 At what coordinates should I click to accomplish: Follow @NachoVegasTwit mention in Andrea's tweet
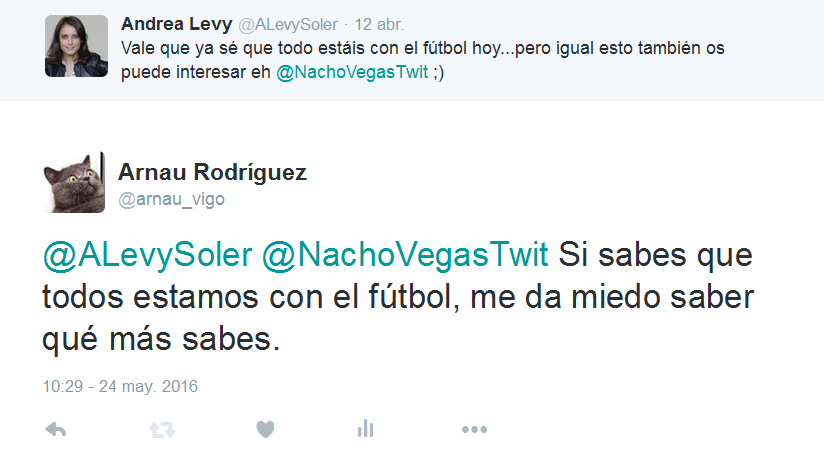pyautogui.click(x=352, y=72)
